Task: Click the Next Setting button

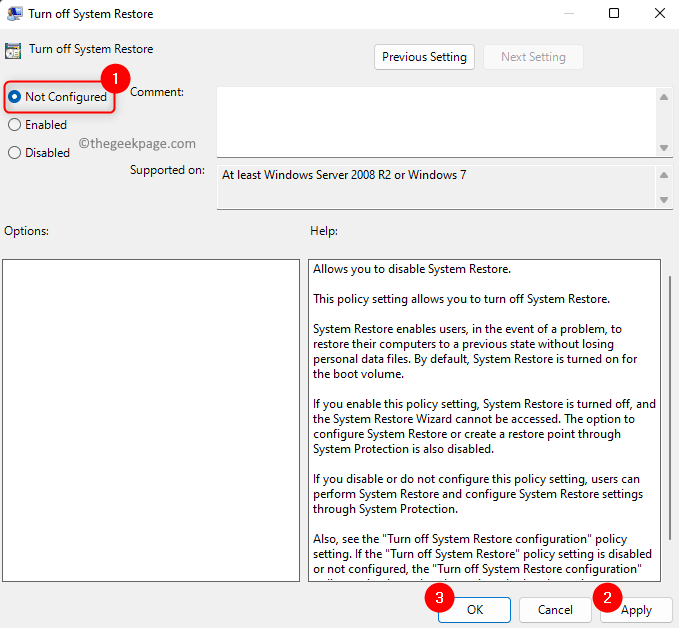Action: pos(533,57)
